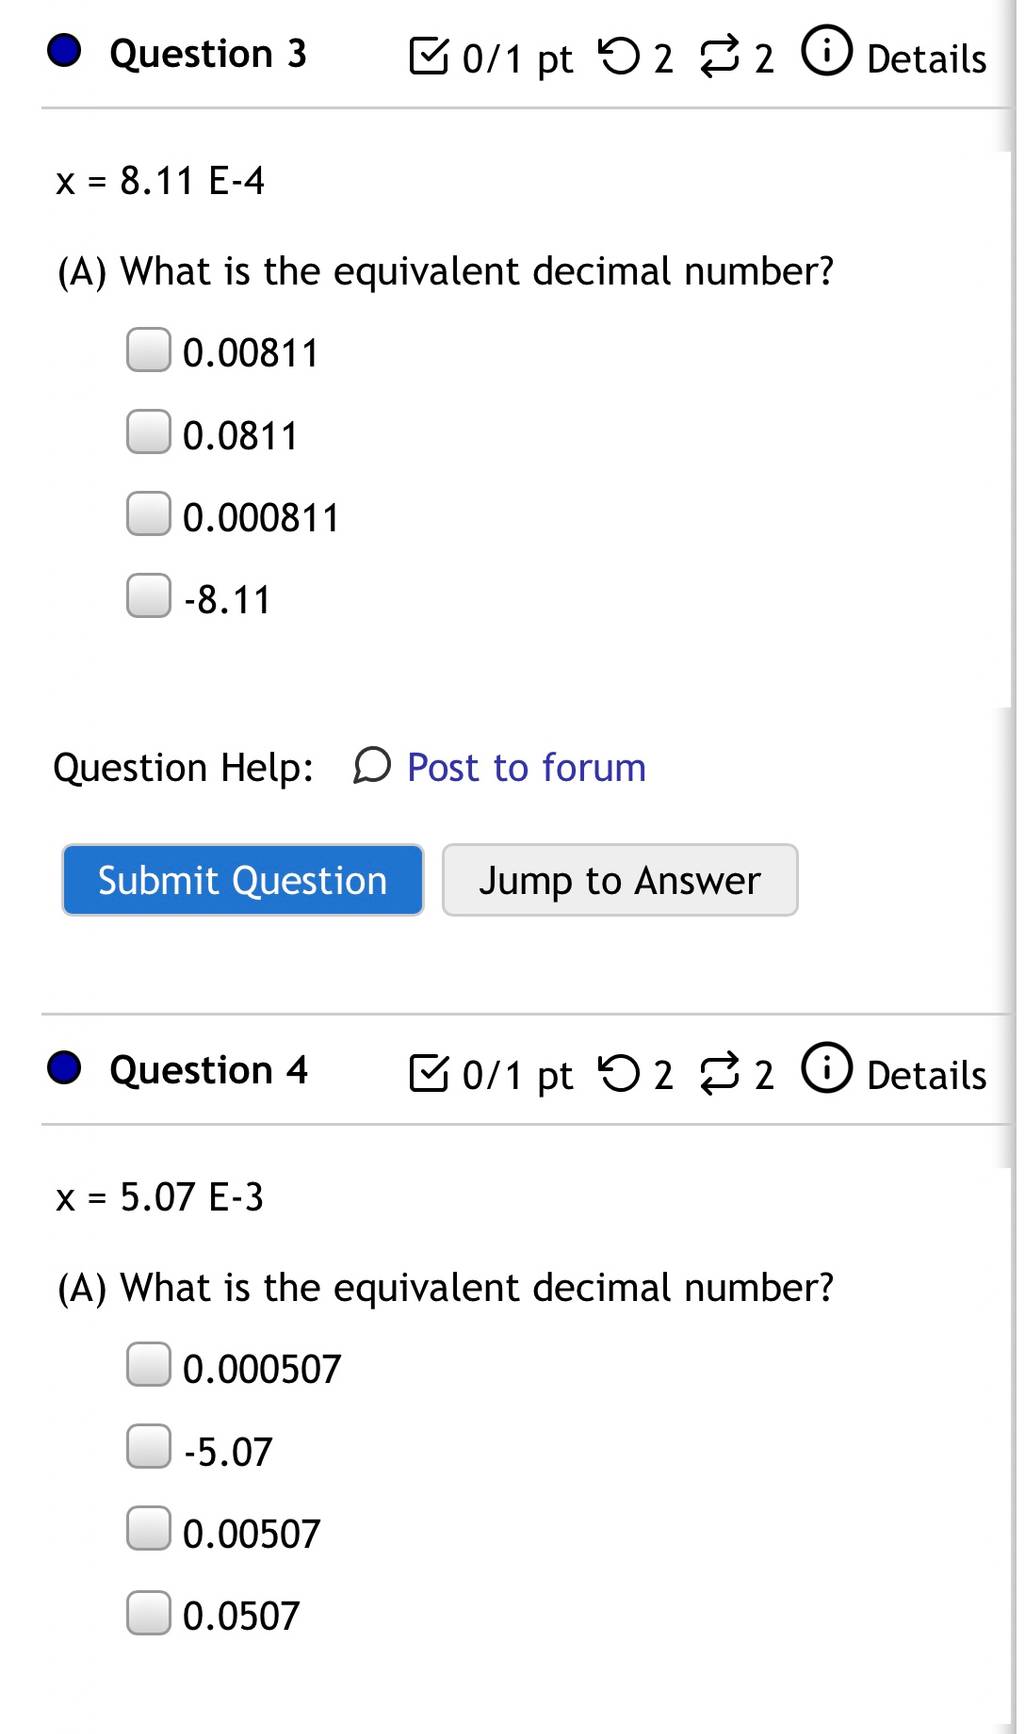Click the score checkbox icon on Question 3
Viewport: 1024px width, 1734px height.
tap(429, 56)
